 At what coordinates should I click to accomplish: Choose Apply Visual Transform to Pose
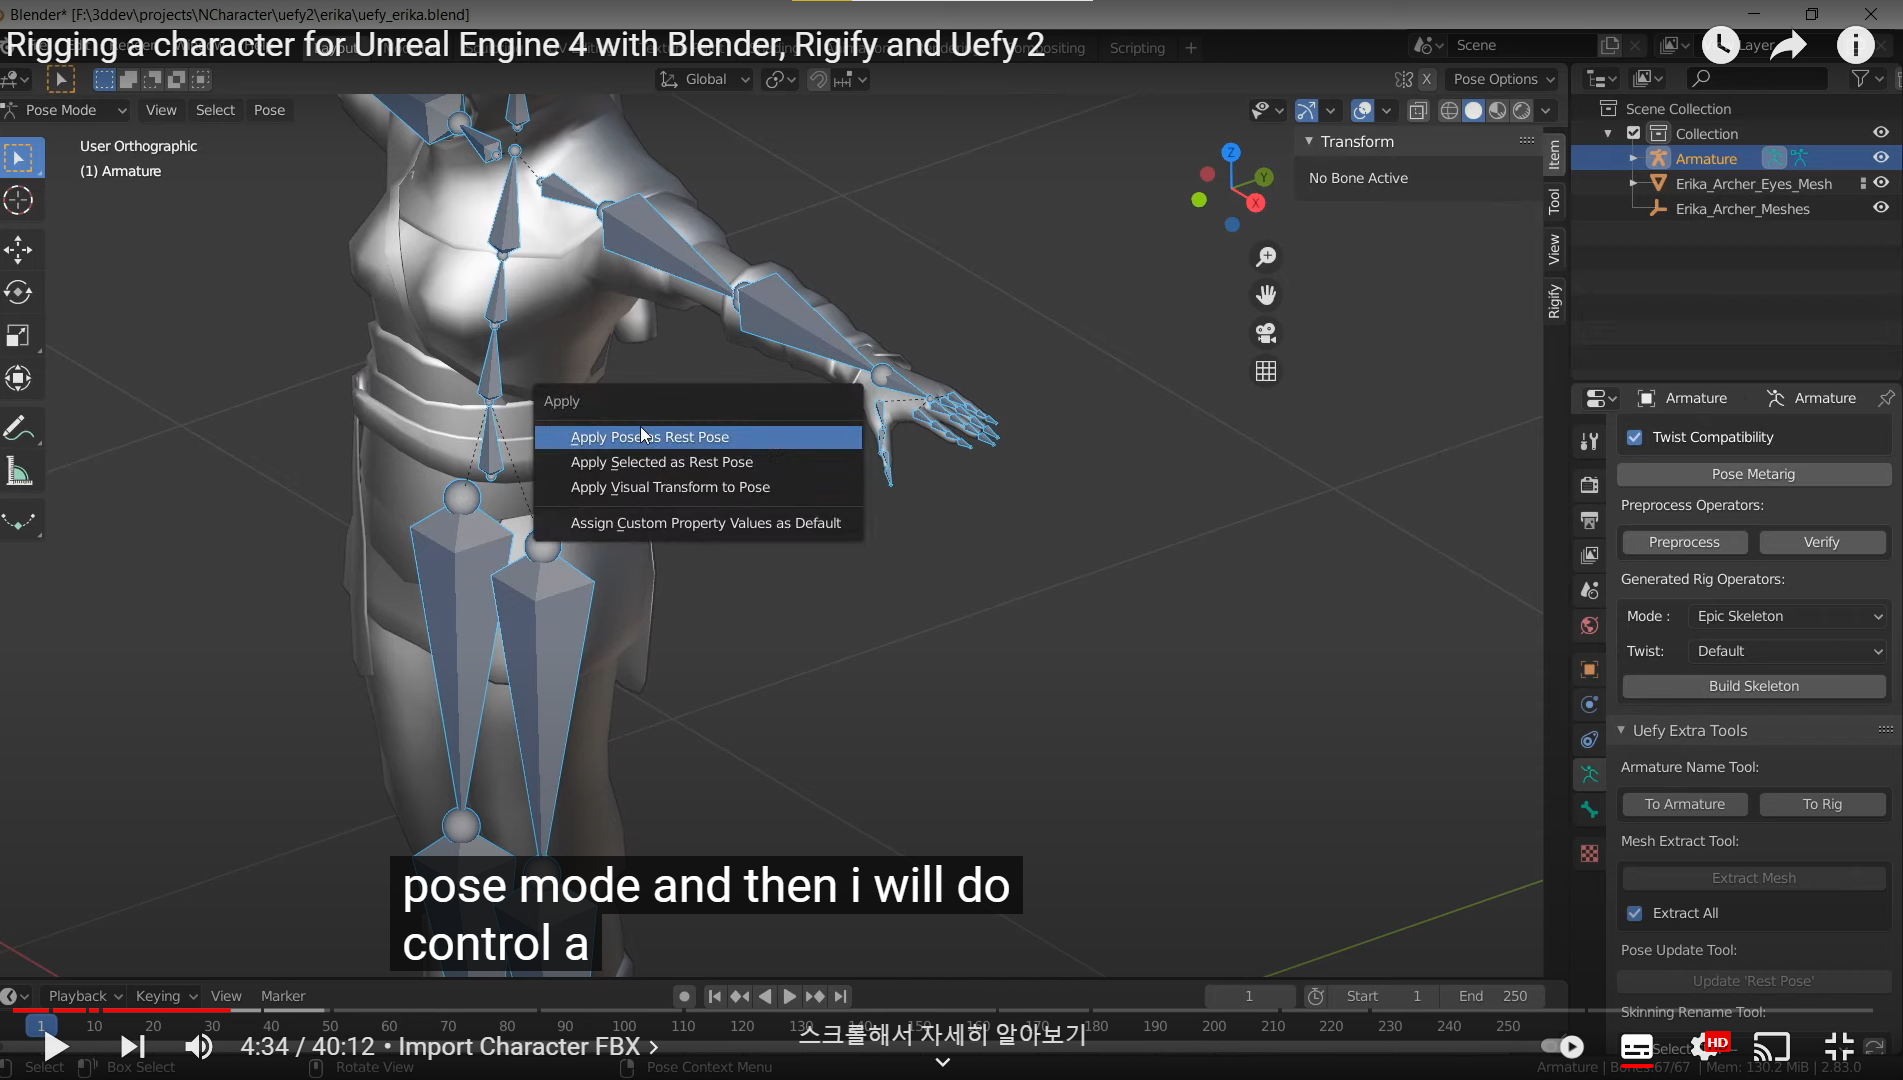pyautogui.click(x=698, y=487)
